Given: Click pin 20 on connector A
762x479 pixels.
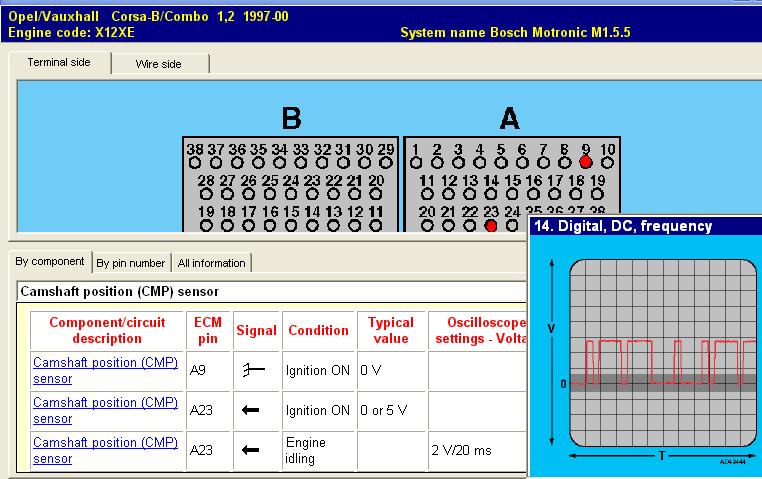Looking at the screenshot, I should [427, 225].
